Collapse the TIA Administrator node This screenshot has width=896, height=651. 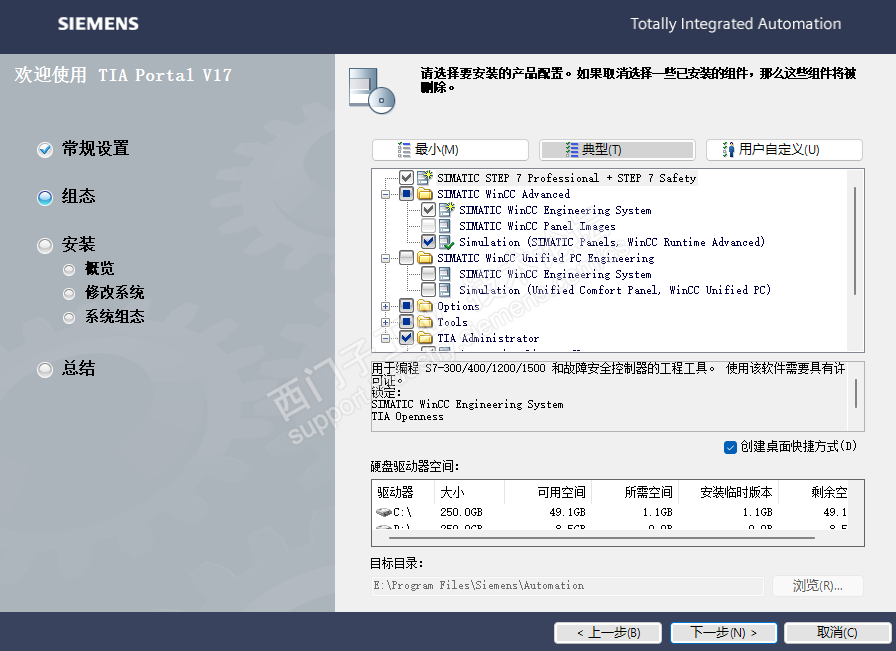(x=386, y=338)
